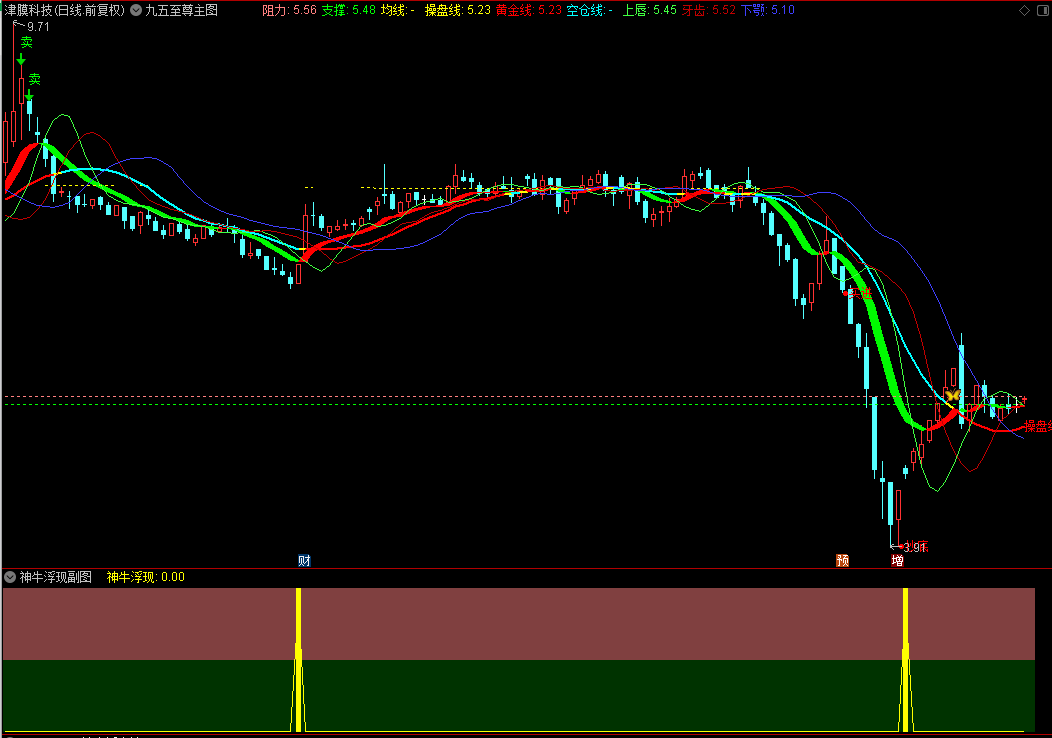1052x738 pixels.
Task: Click the 九五至尊主图 indicator name
Action: 182,10
